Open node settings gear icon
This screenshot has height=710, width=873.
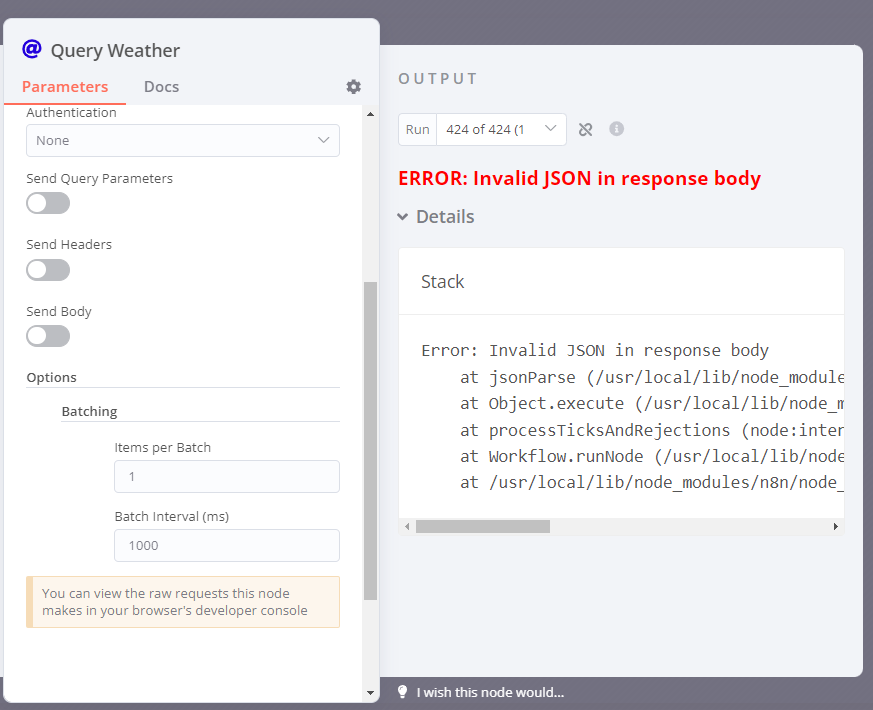point(354,87)
